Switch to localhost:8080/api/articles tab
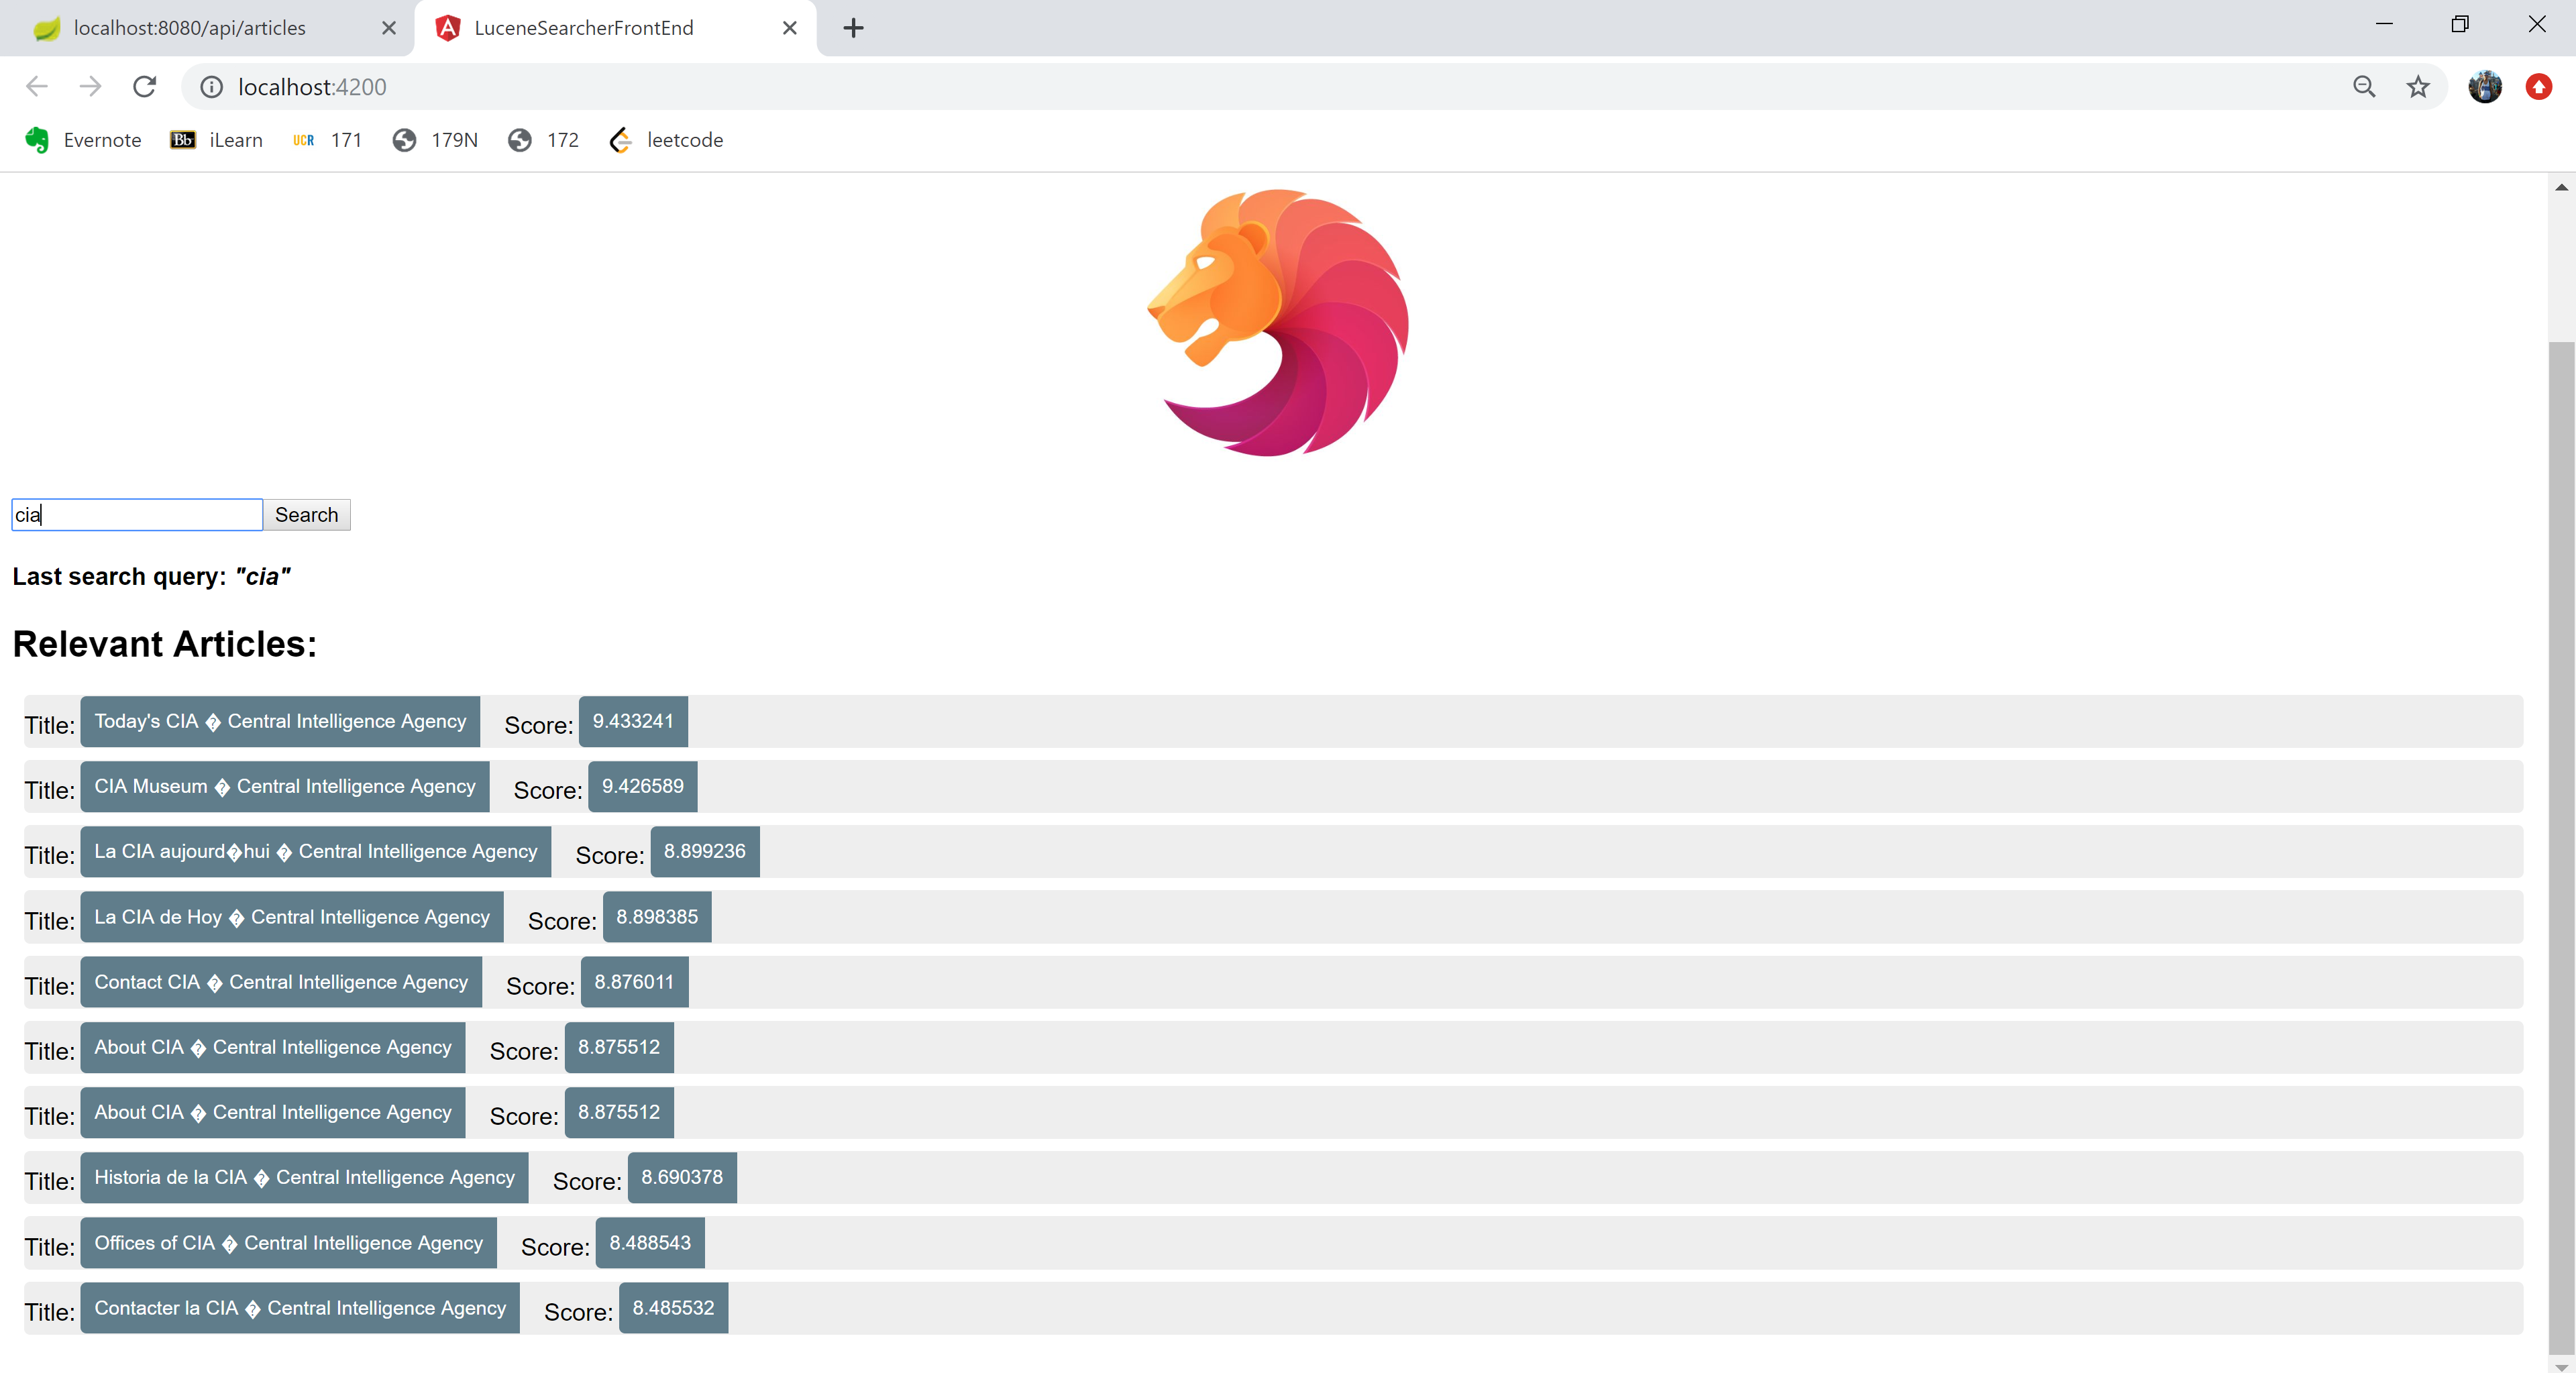 click(190, 28)
